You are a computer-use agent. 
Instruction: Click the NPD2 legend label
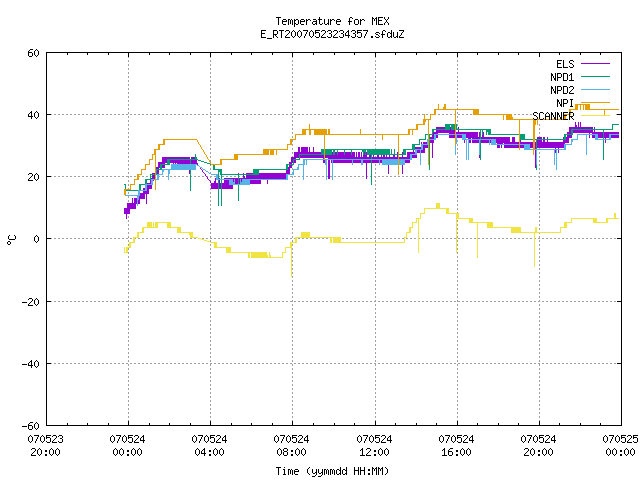[562, 90]
